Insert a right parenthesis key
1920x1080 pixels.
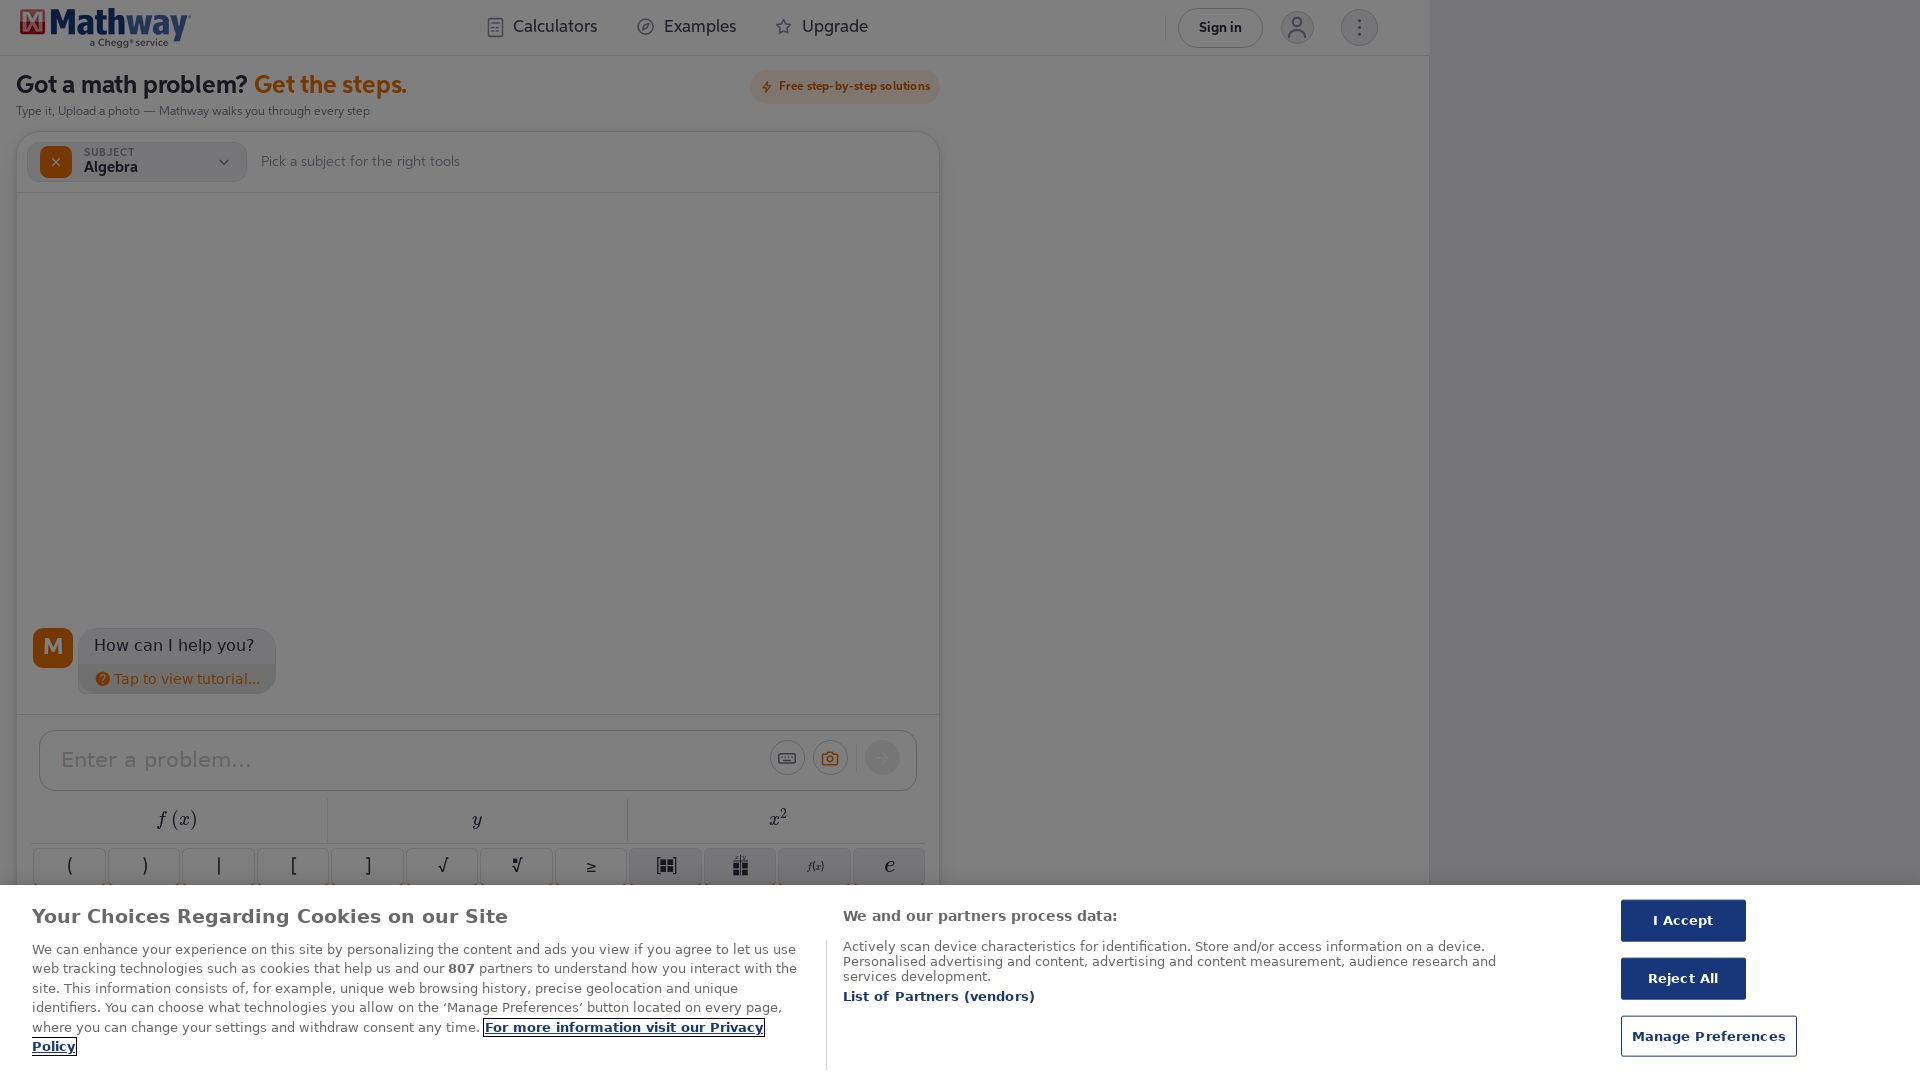pyautogui.click(x=144, y=866)
